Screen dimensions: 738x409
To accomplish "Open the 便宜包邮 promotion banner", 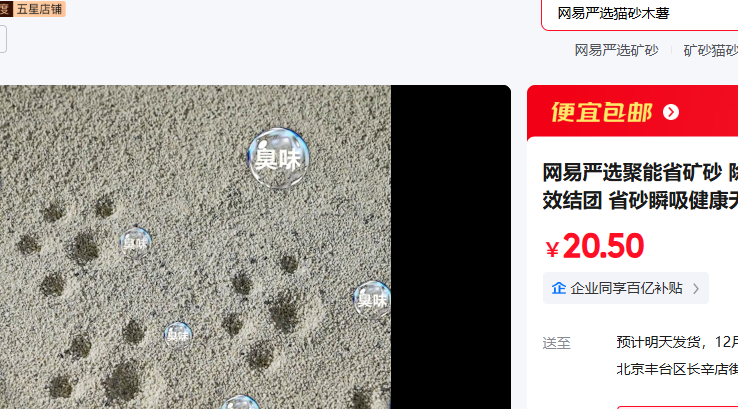I will tap(633, 112).
